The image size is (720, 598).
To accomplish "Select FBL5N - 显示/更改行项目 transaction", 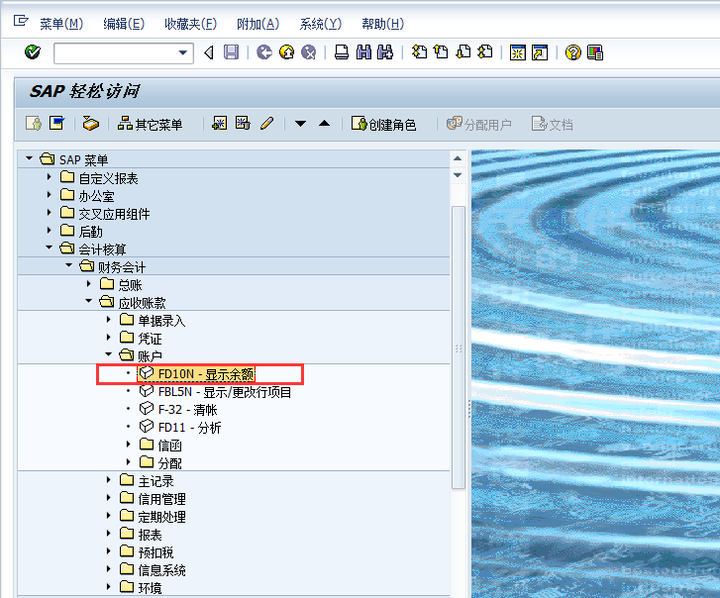I will click(x=215, y=392).
